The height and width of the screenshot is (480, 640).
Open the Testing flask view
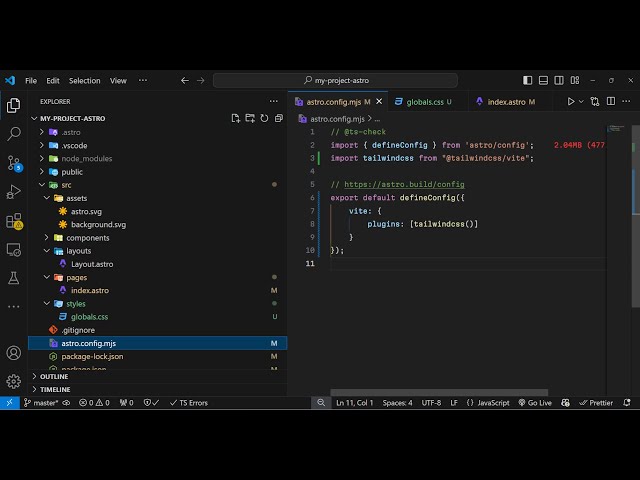[x=13, y=278]
